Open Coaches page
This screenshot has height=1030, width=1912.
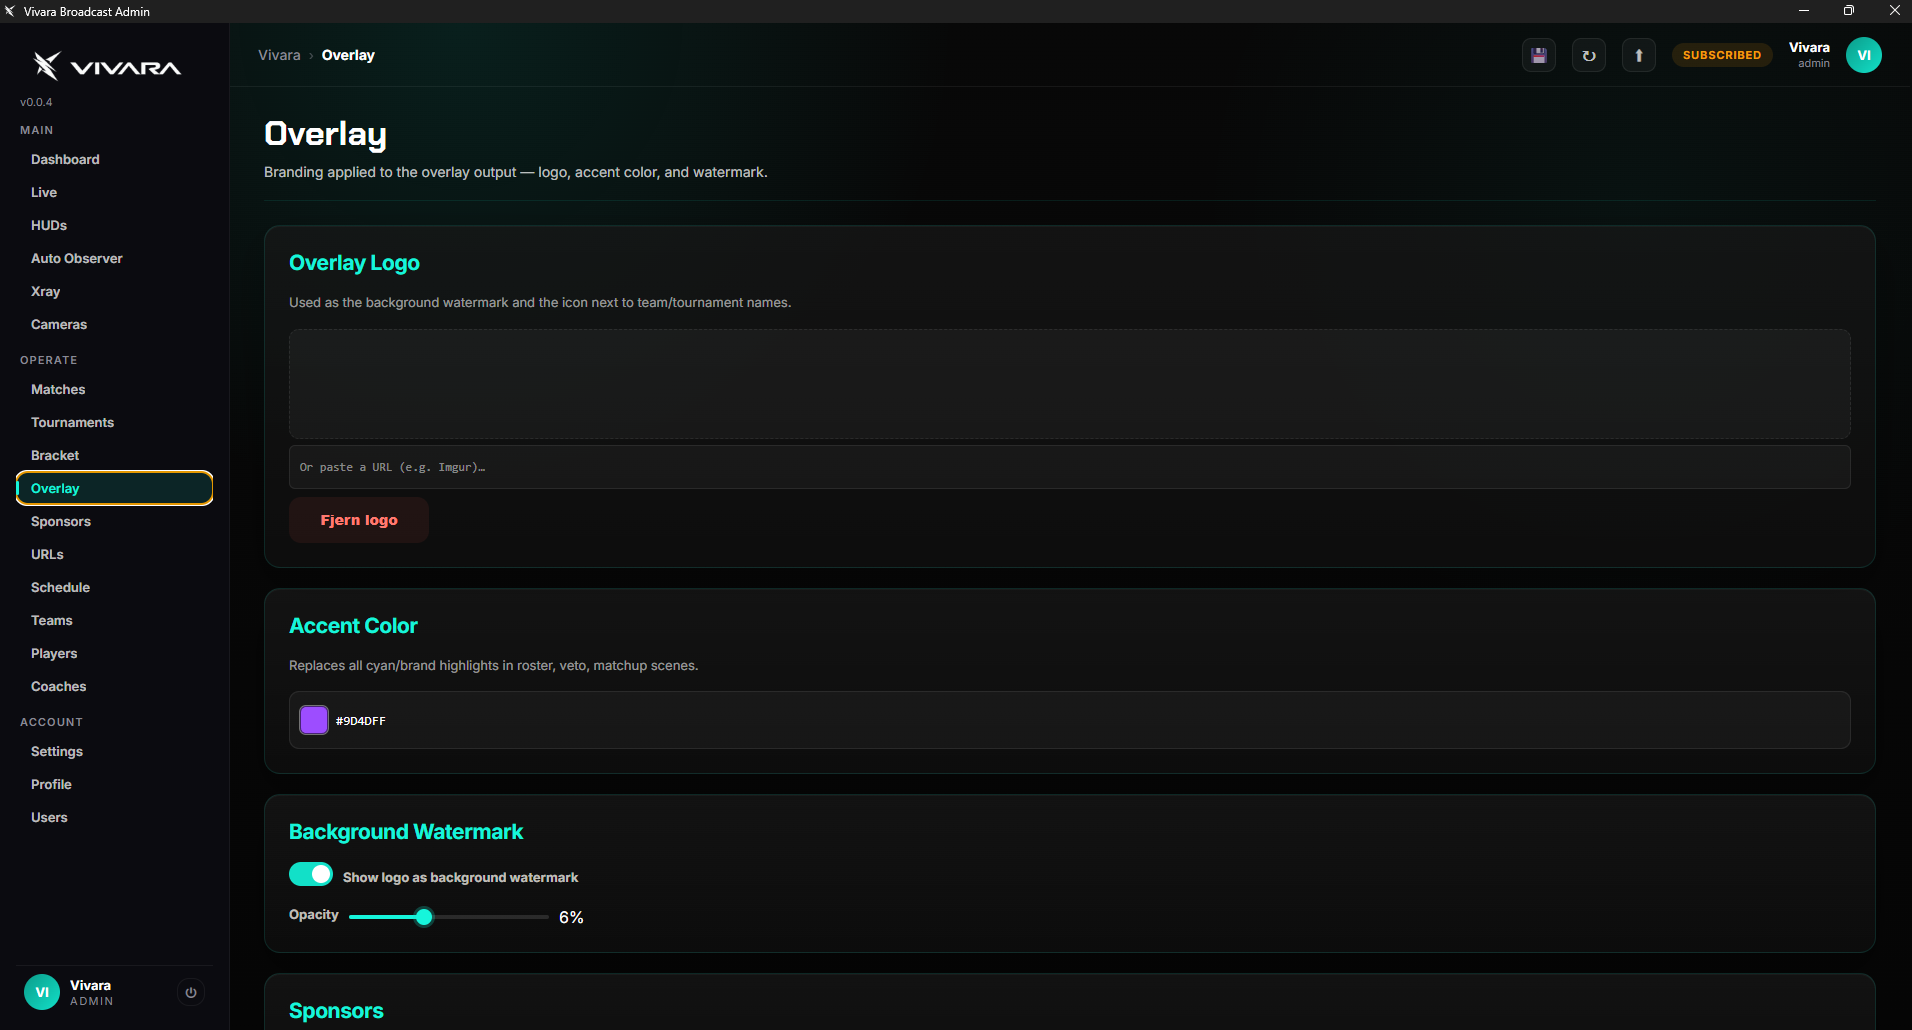[x=115, y=686]
